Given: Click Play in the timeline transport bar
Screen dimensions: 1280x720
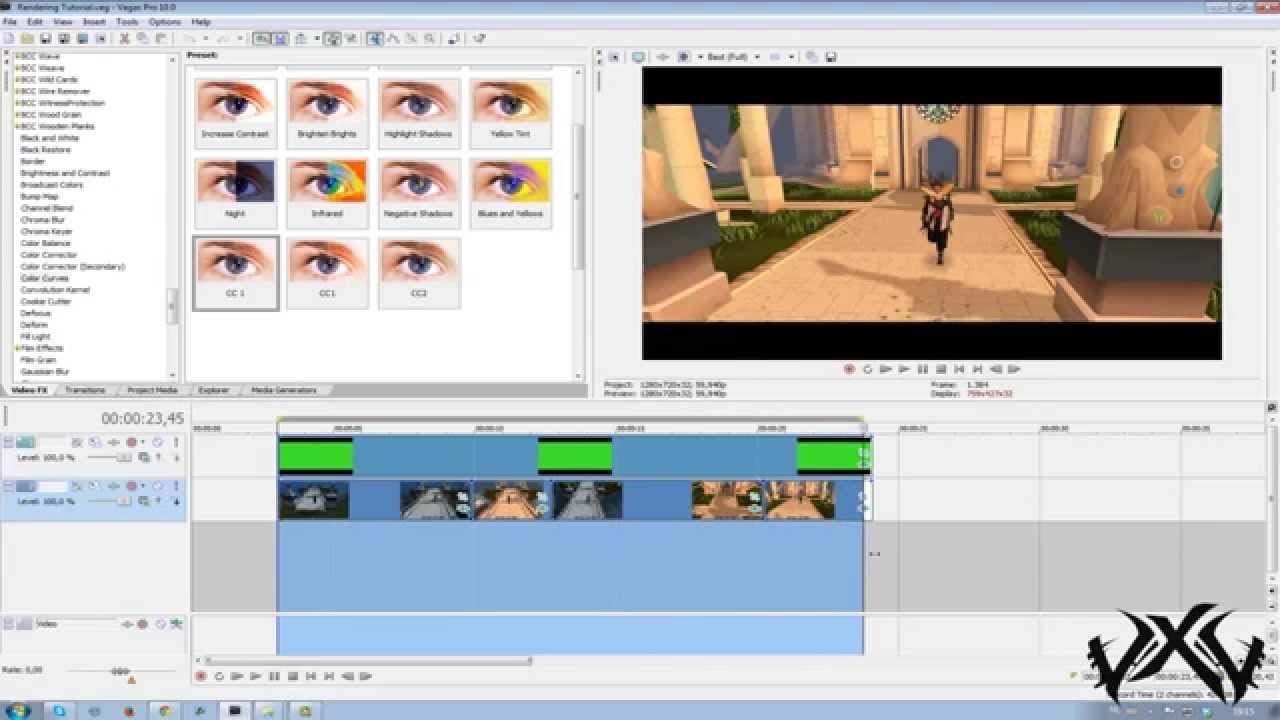Looking at the screenshot, I should [x=256, y=676].
